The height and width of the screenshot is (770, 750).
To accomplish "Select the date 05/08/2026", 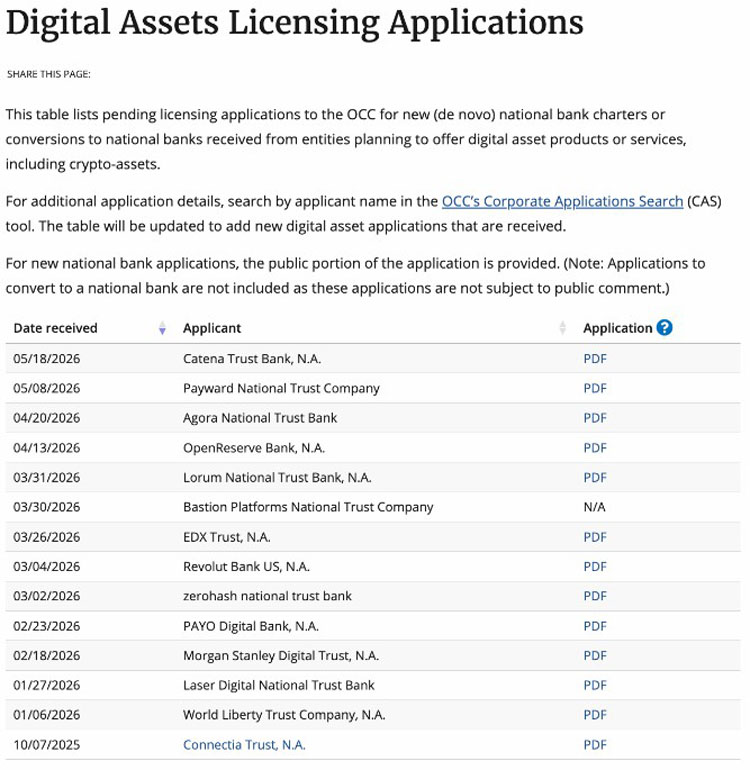I will pyautogui.click(x=47, y=388).
